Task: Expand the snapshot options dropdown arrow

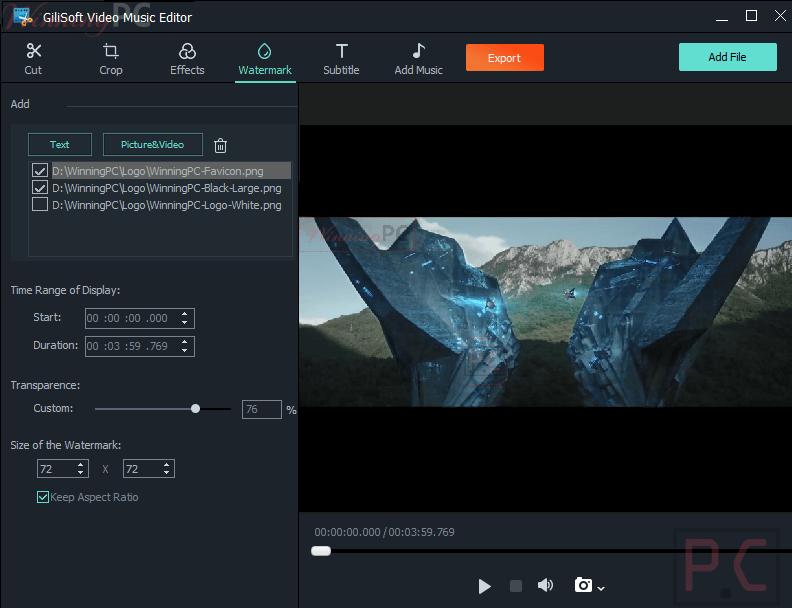Action: (x=601, y=588)
